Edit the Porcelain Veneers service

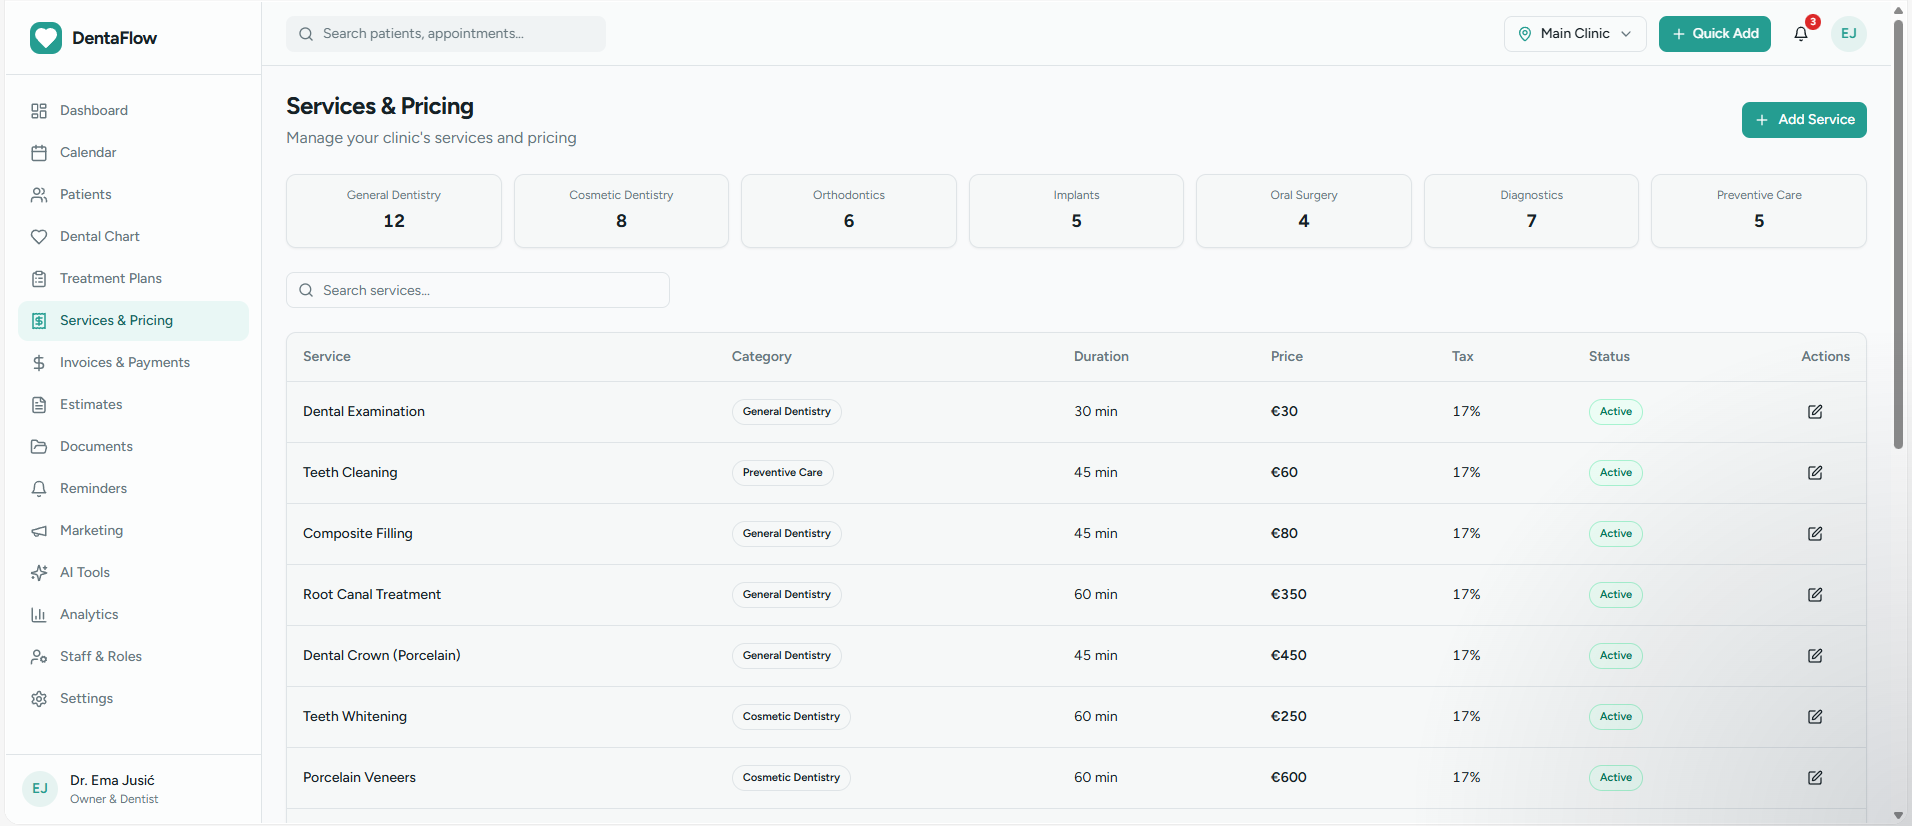[1815, 778]
